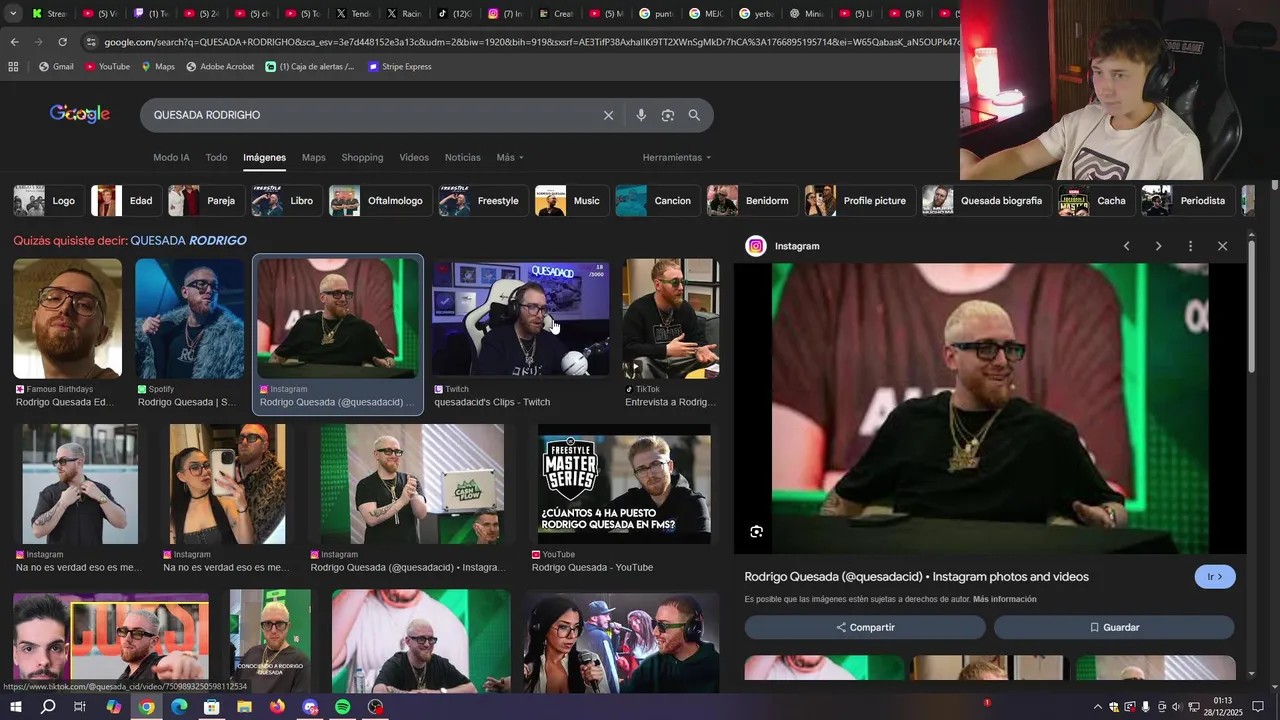1280x720 pixels.
Task: Open the Más información link
Action: click(x=1004, y=599)
